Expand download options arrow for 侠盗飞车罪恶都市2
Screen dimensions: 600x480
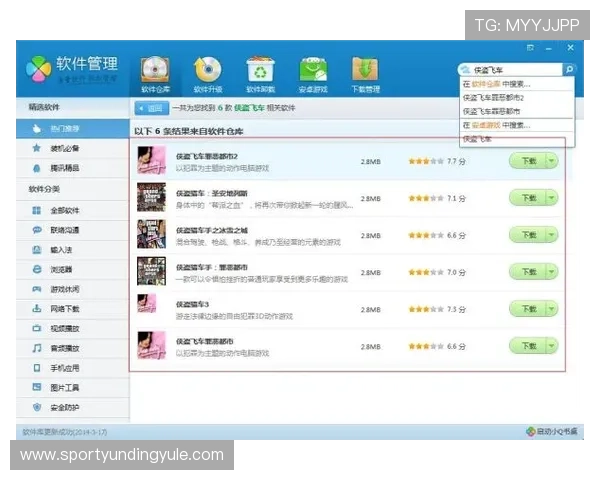[552, 161]
